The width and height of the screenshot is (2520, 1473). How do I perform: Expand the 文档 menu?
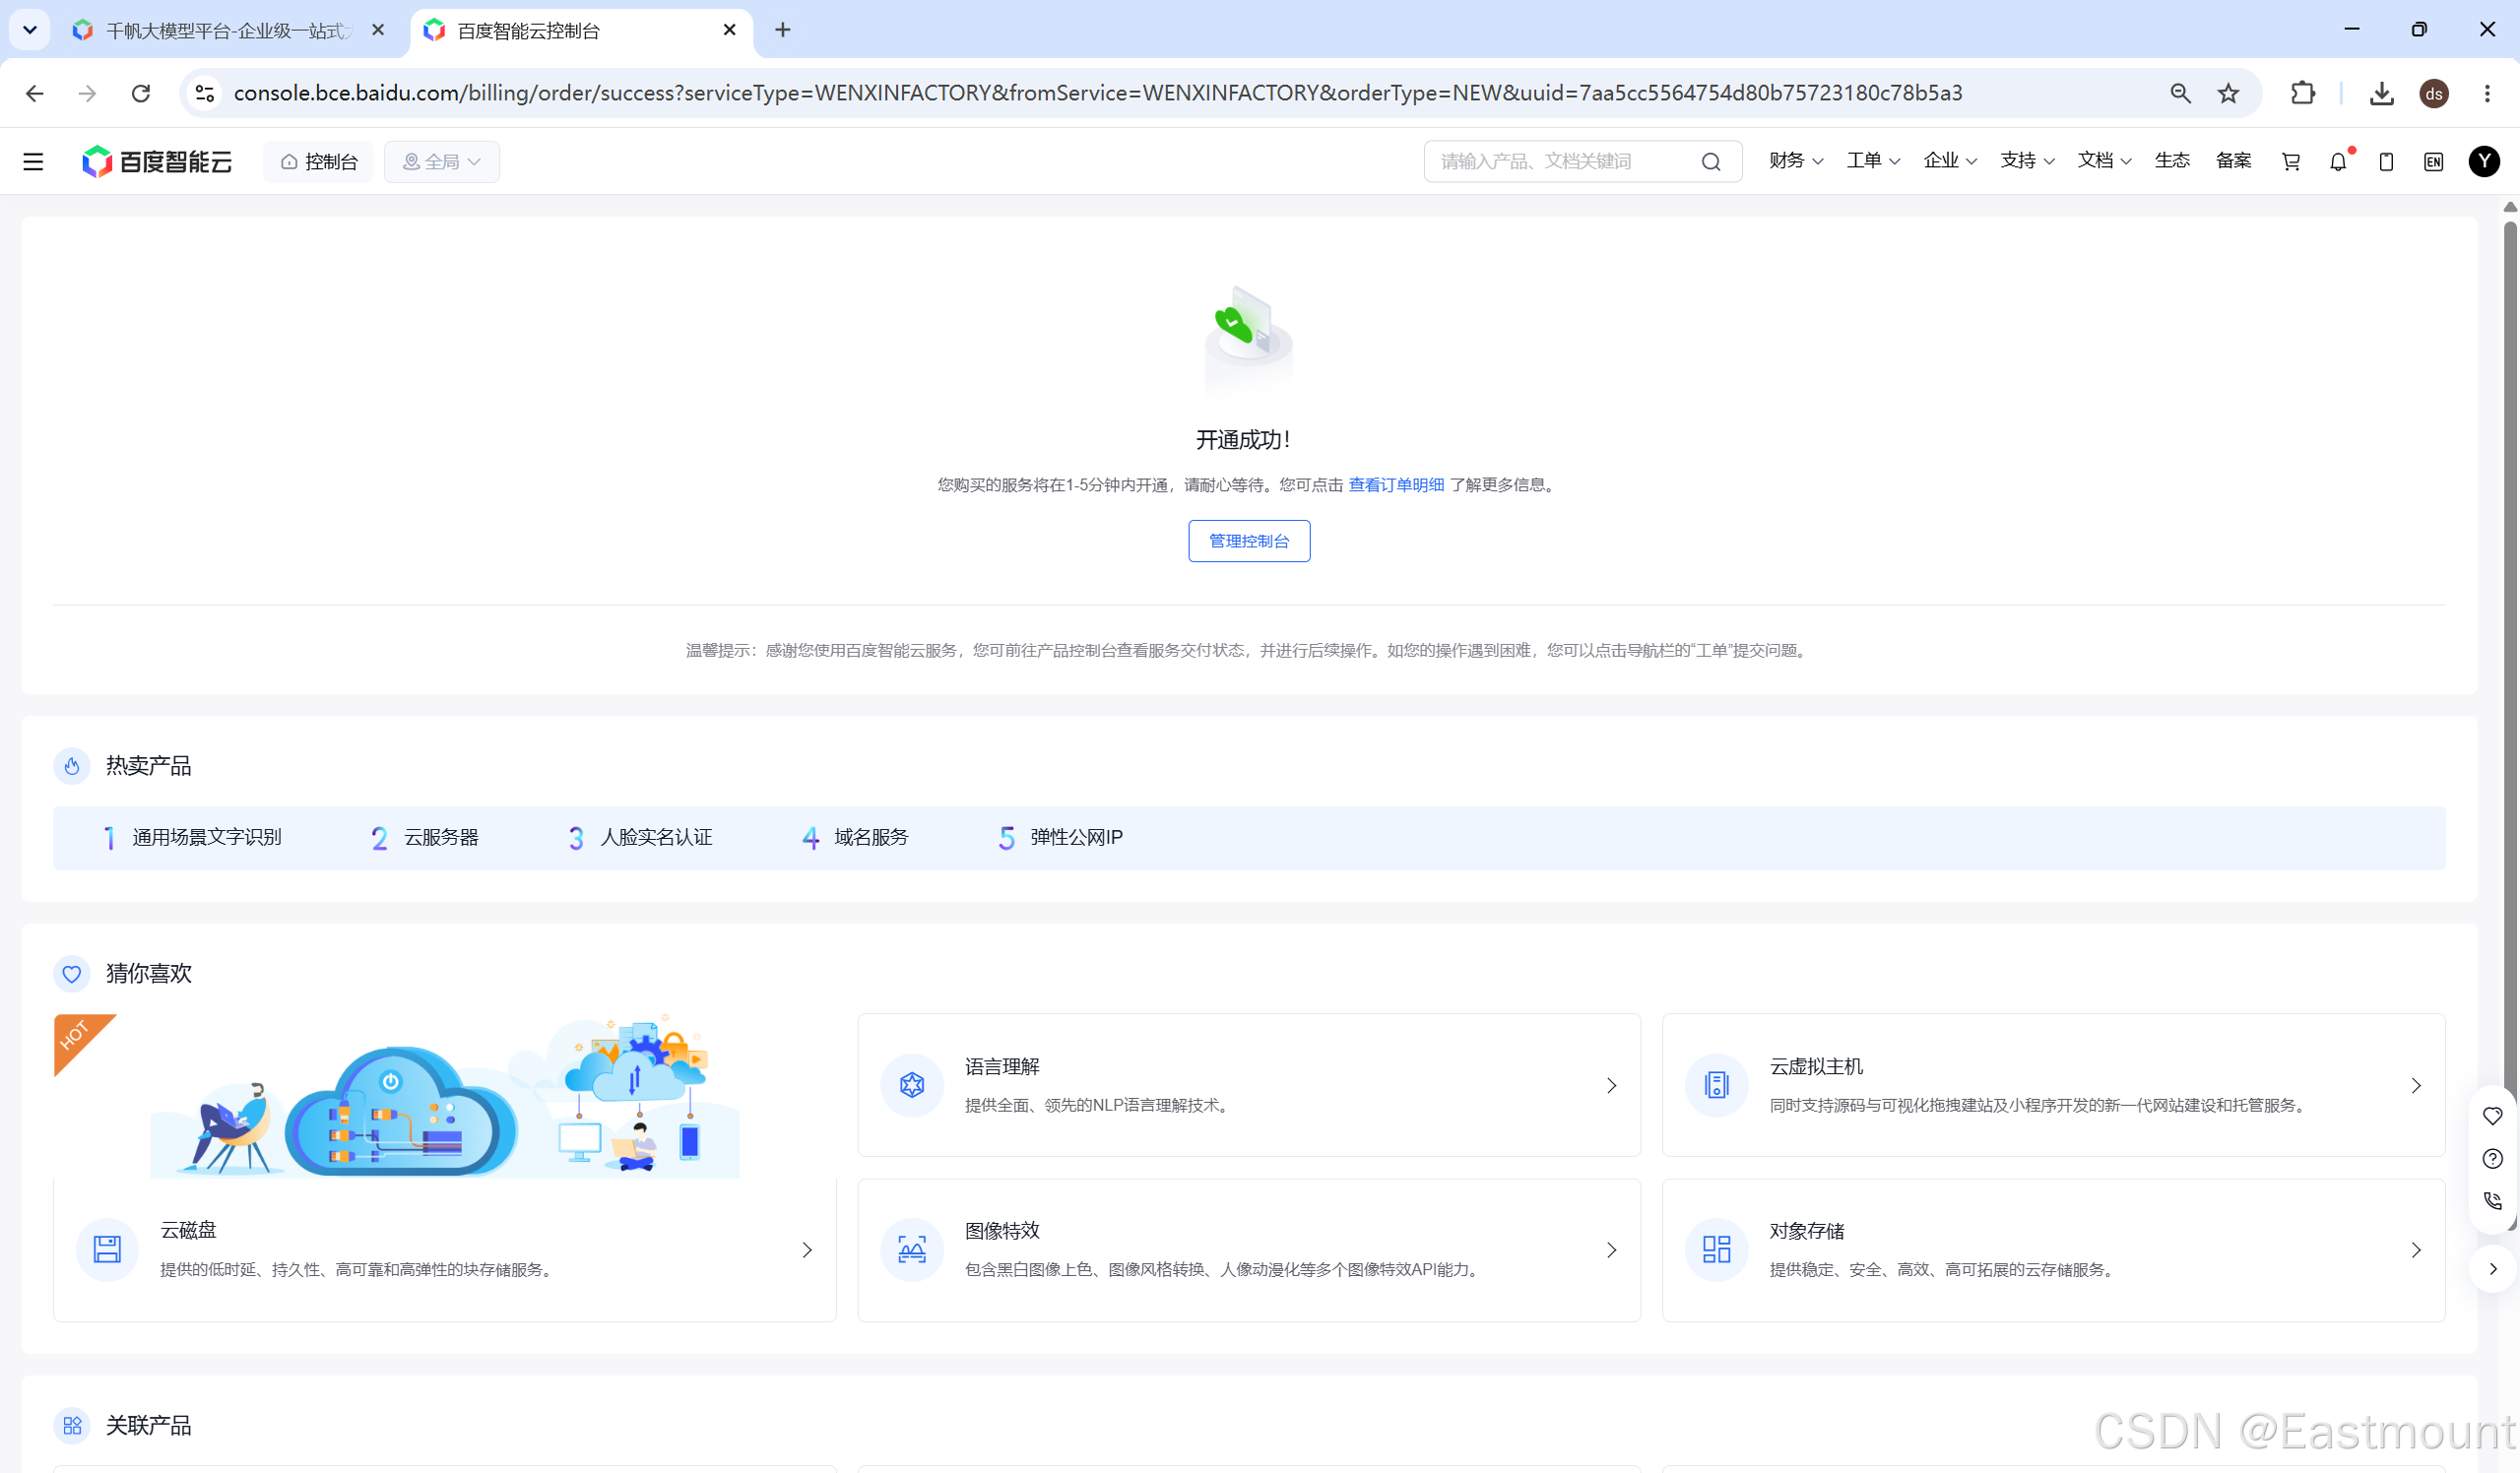2103,161
